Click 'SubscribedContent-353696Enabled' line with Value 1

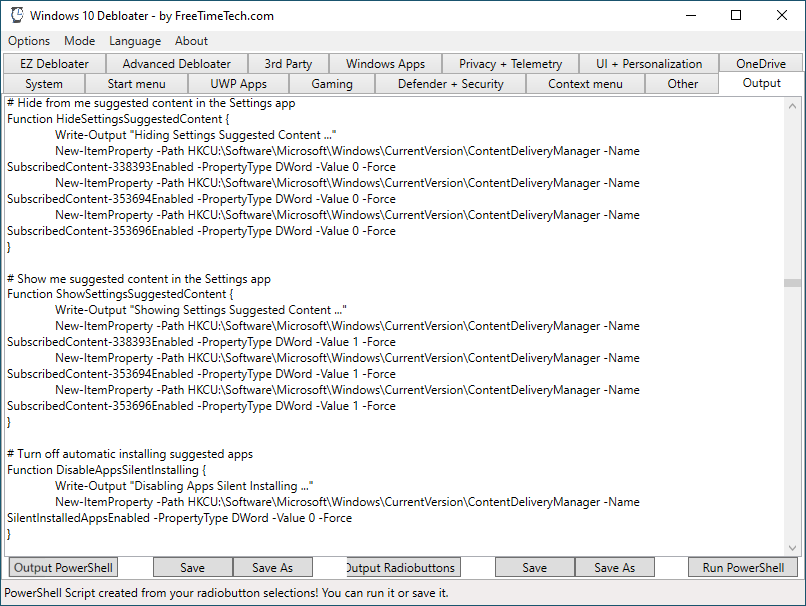point(202,406)
